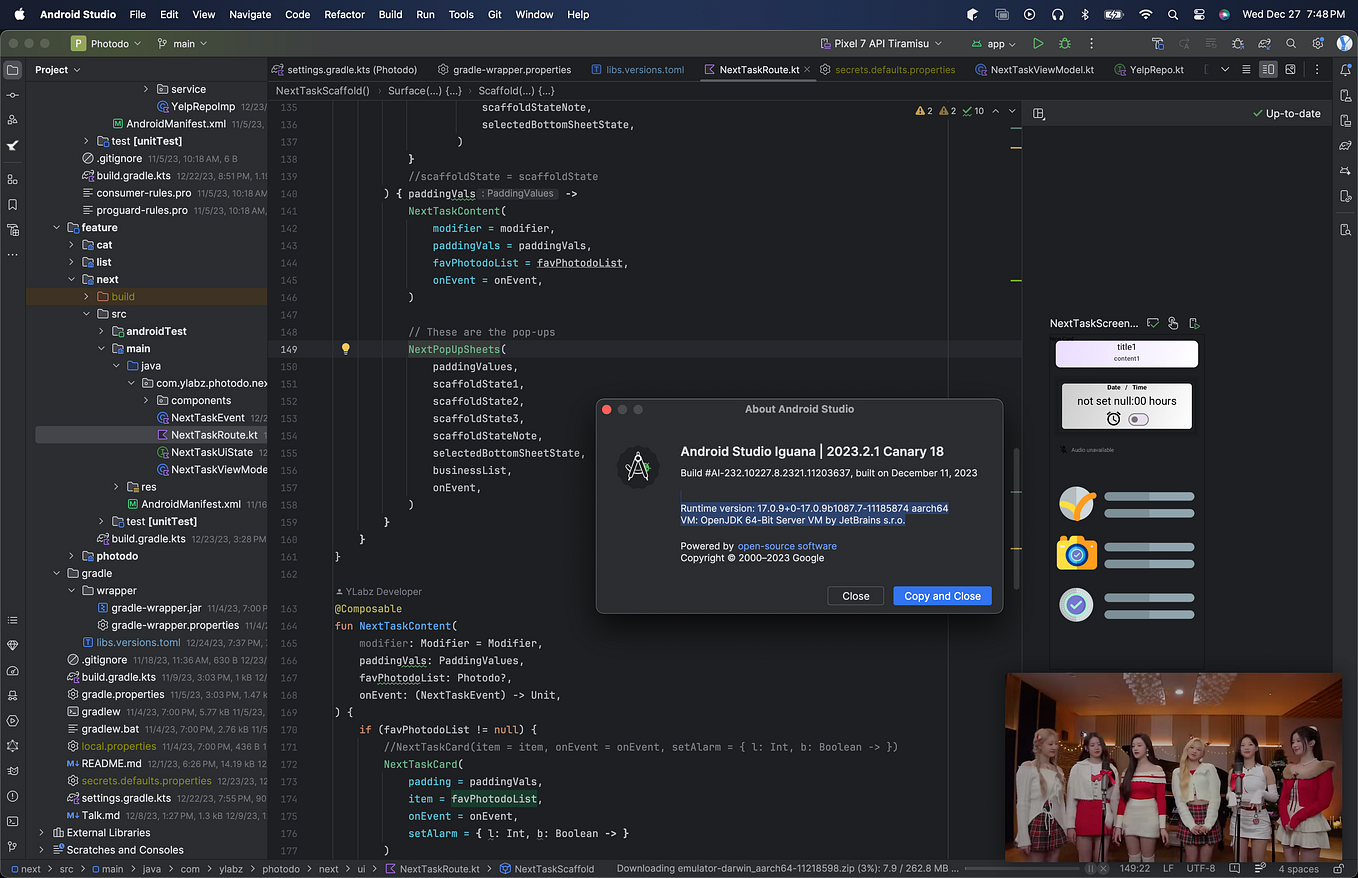Open the Problems view exclamation icon
This screenshot has height=878, width=1358.
click(x=12, y=796)
